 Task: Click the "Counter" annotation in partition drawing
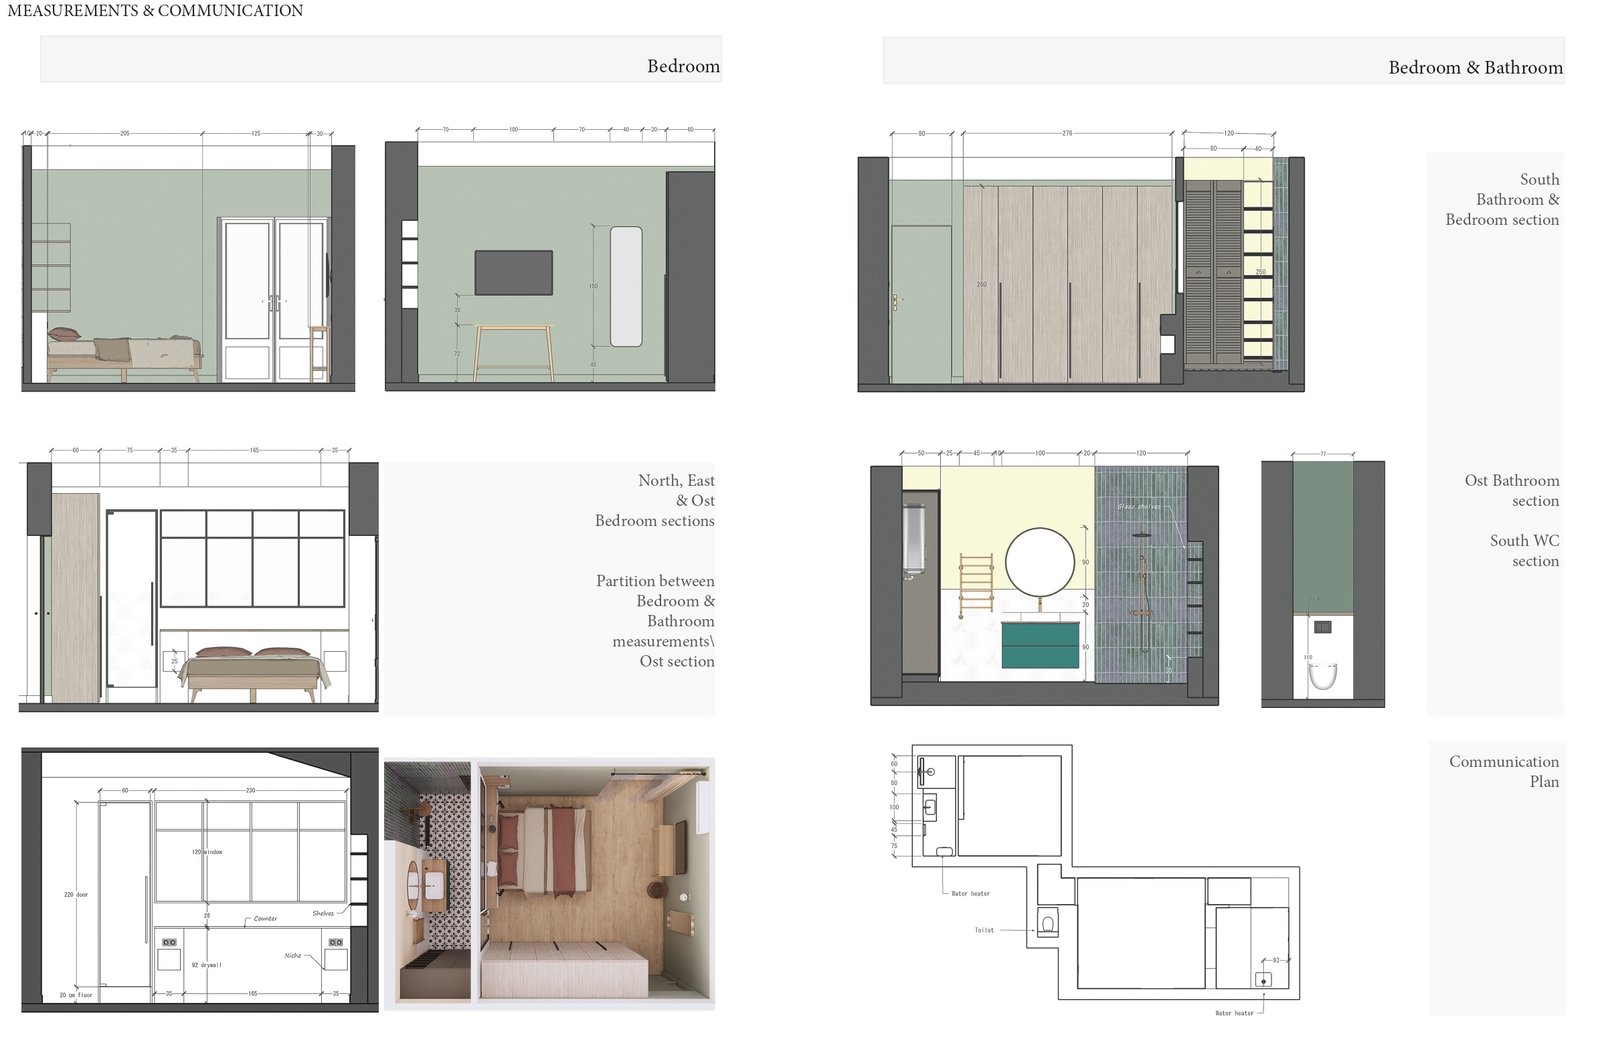click(x=265, y=918)
